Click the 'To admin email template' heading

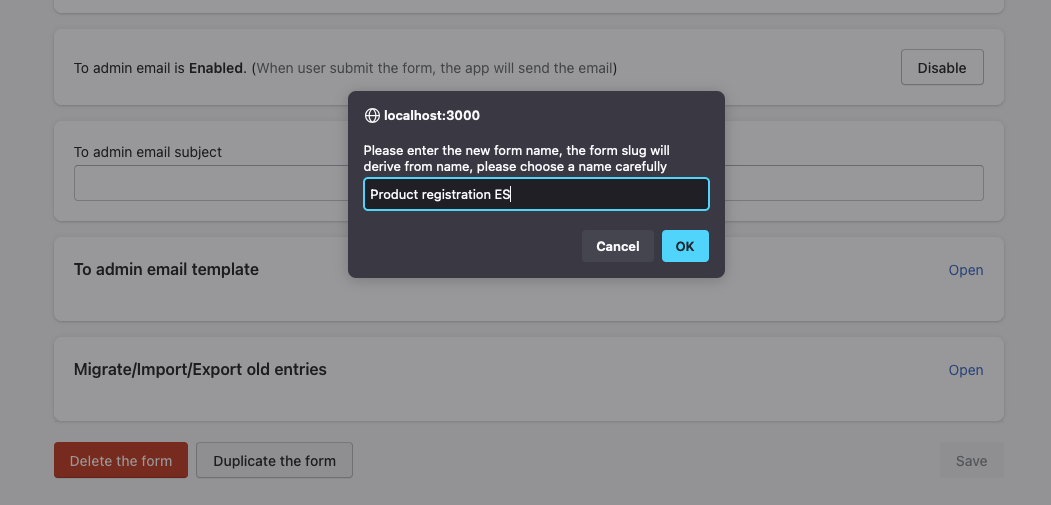pyautogui.click(x=166, y=269)
